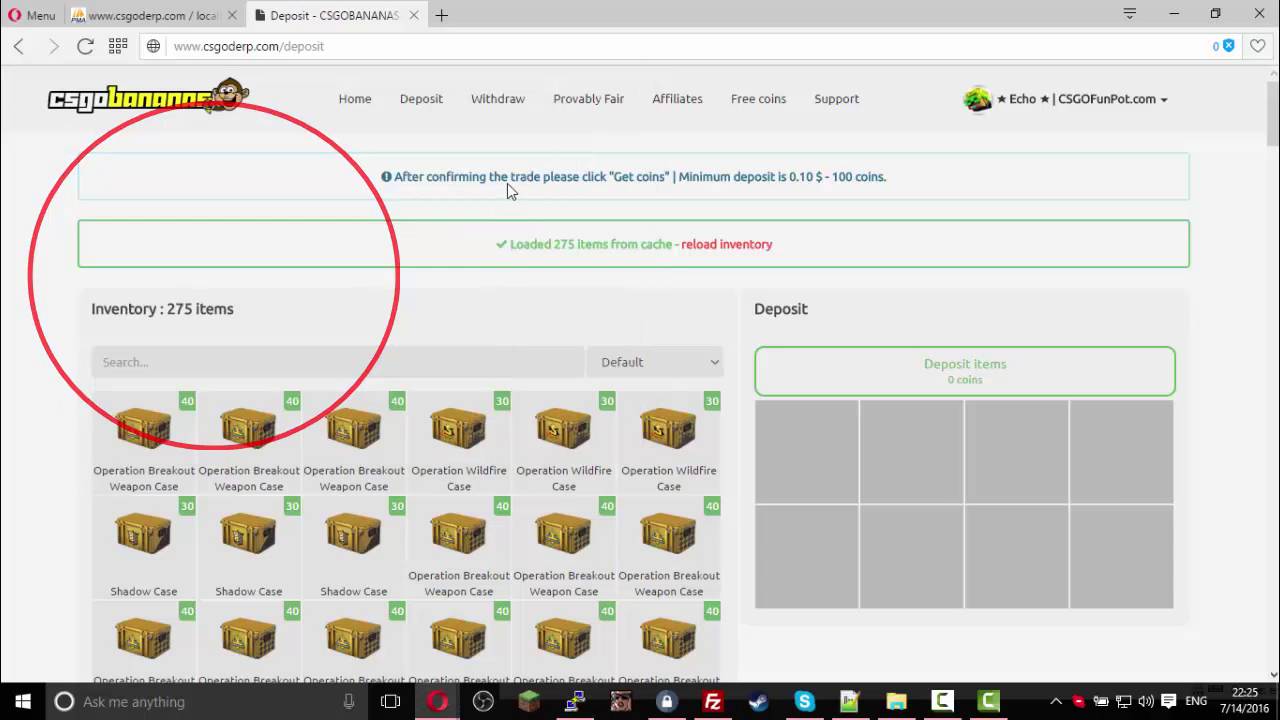Launch Minecraft from the taskbar
Screen dimensions: 1280x720
coord(529,701)
